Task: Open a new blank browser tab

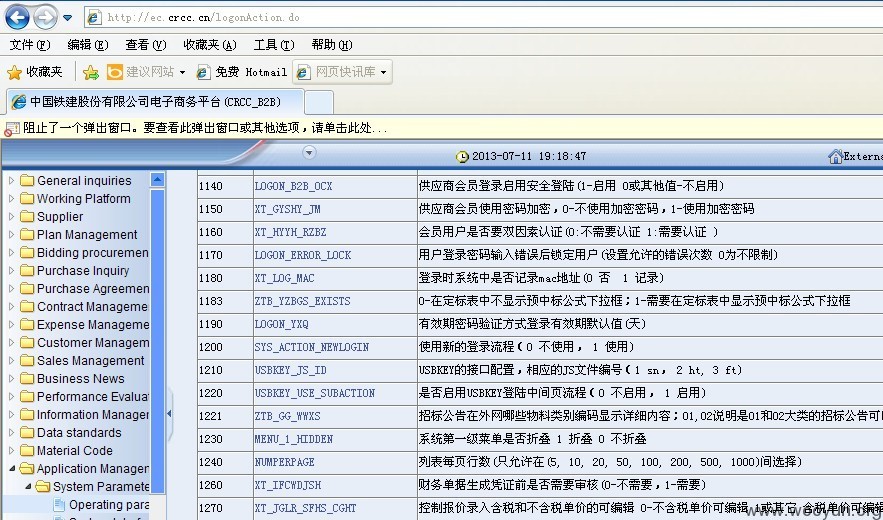Action: (319, 103)
